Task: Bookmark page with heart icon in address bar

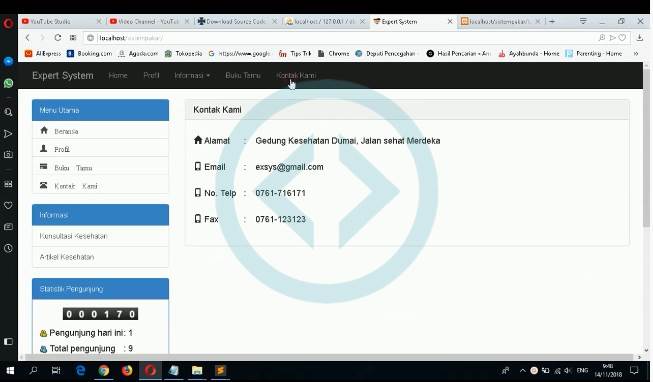Action: pyautogui.click(x=622, y=37)
